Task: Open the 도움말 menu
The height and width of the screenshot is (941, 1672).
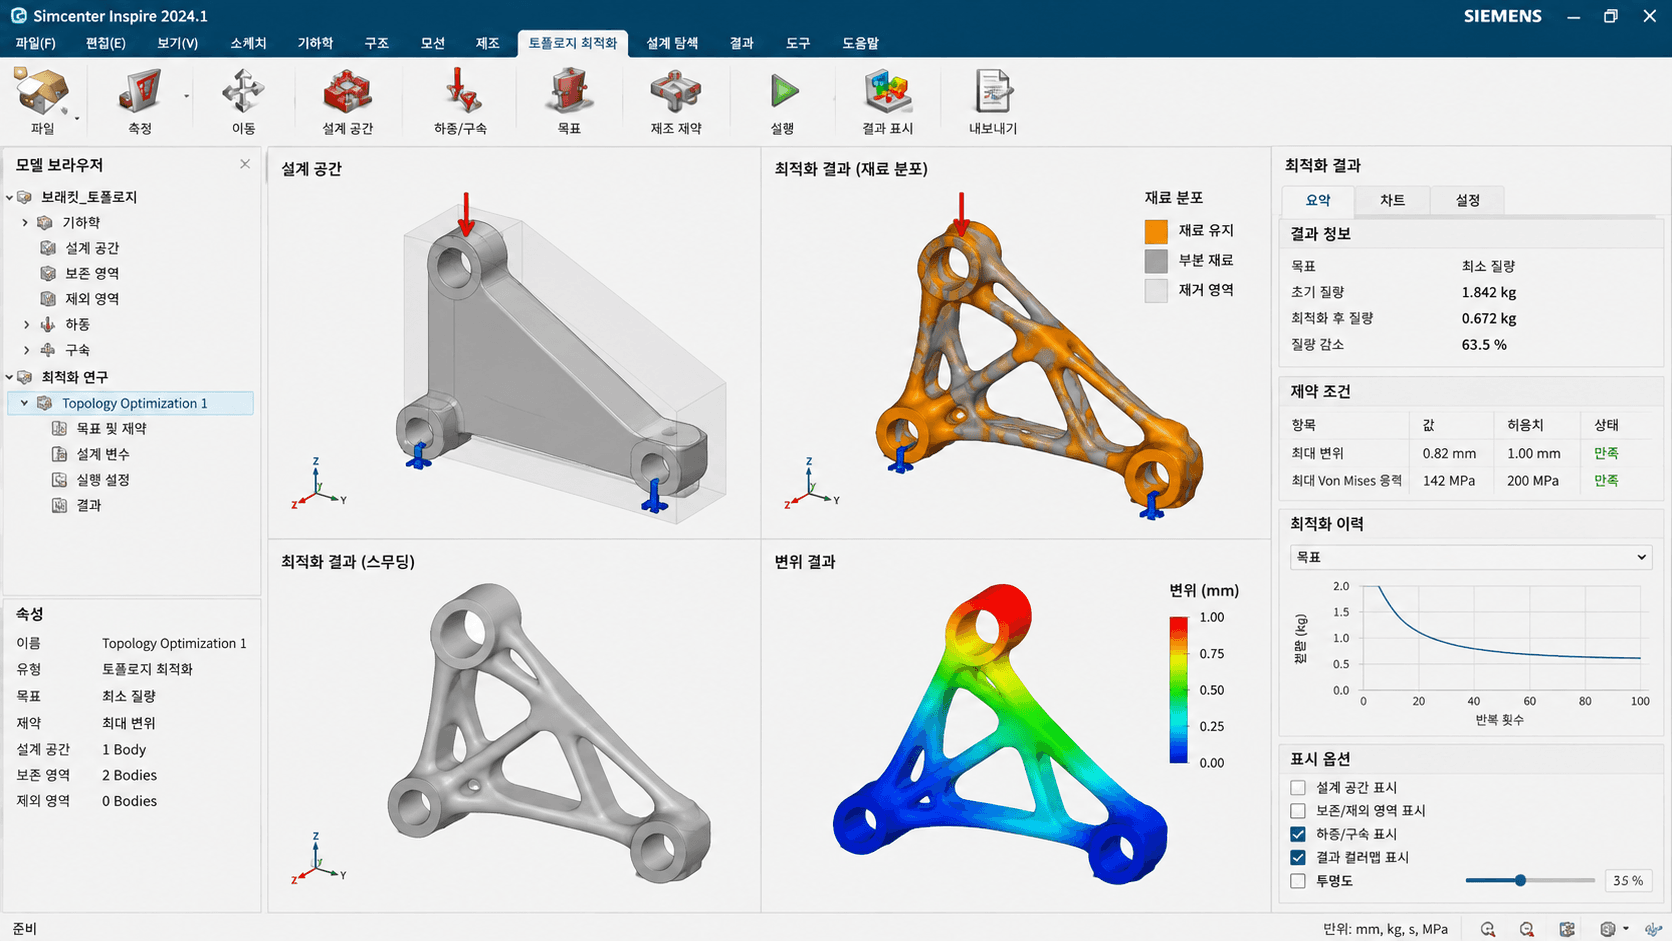Action: [860, 43]
